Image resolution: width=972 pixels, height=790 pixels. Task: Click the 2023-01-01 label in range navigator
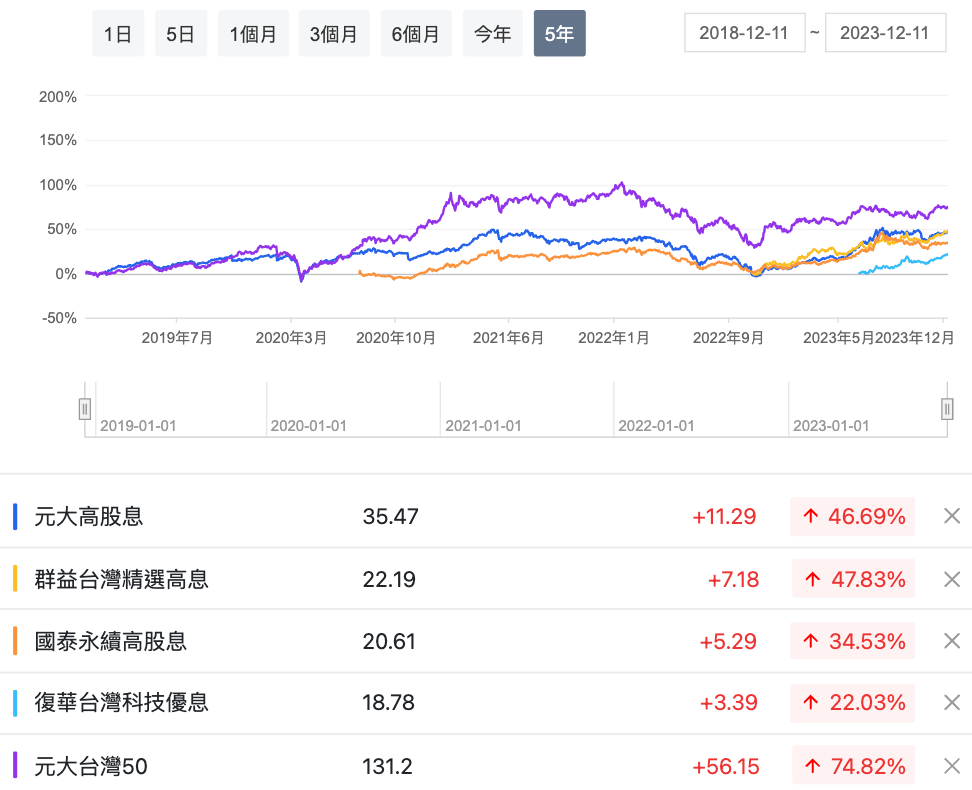[831, 426]
